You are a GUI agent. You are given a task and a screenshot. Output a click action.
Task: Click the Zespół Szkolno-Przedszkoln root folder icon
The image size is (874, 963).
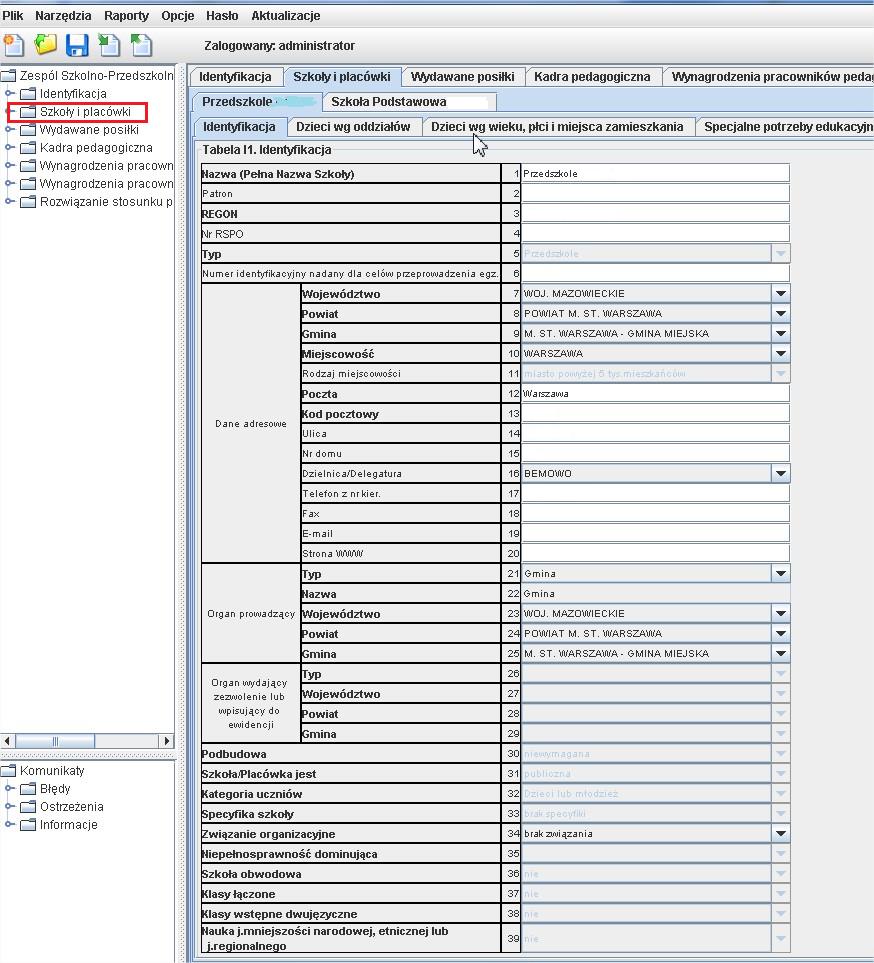(x=9, y=76)
